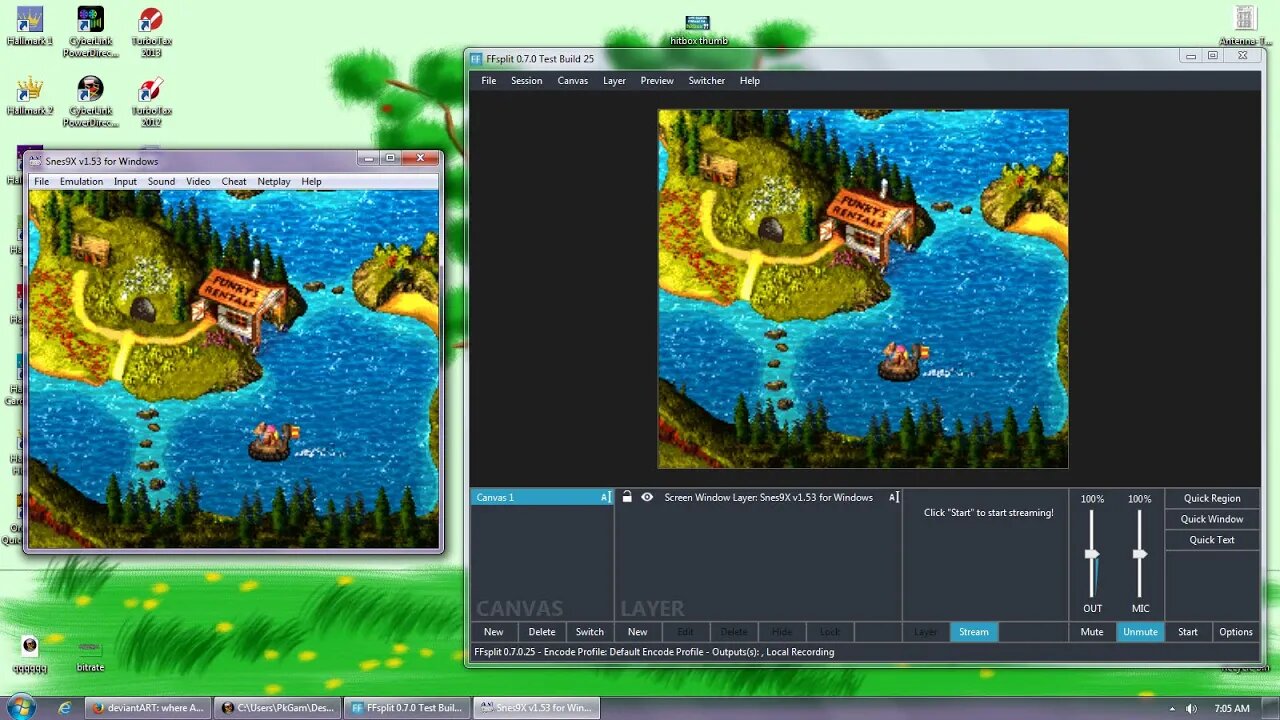Click the system tray volume speaker icon
The height and width of the screenshot is (720, 1280).
pyautogui.click(x=1191, y=708)
